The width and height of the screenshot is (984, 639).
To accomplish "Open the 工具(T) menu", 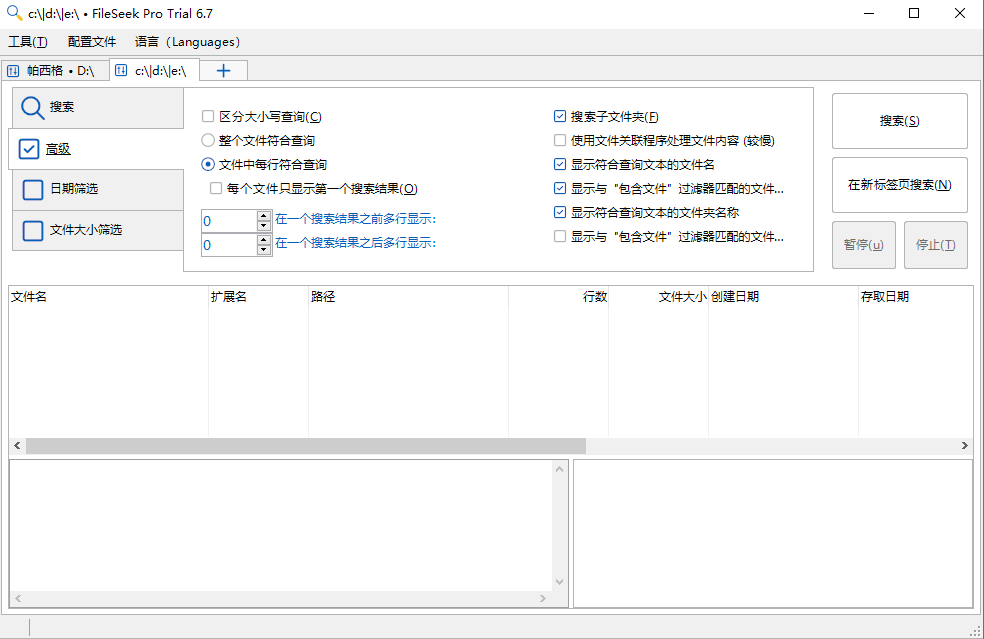I will click(28, 42).
